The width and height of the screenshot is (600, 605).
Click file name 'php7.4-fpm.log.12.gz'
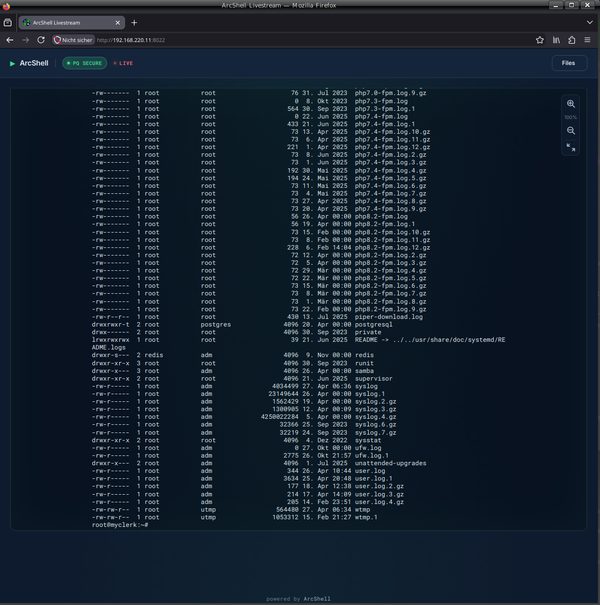click(392, 147)
